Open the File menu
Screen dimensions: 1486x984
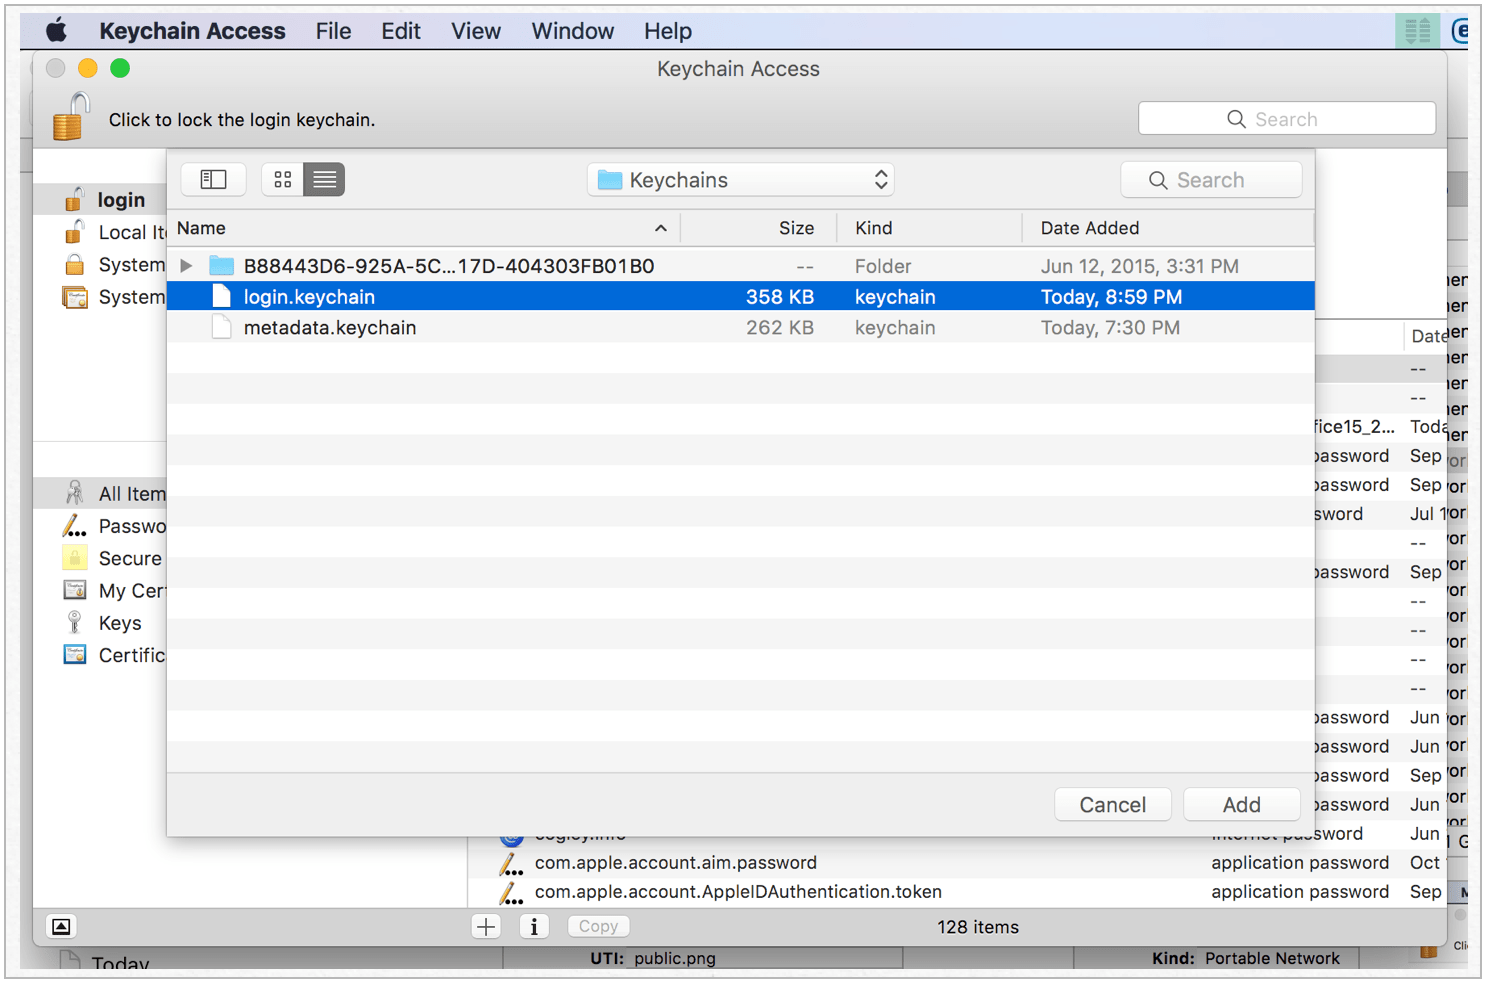pos(333,31)
